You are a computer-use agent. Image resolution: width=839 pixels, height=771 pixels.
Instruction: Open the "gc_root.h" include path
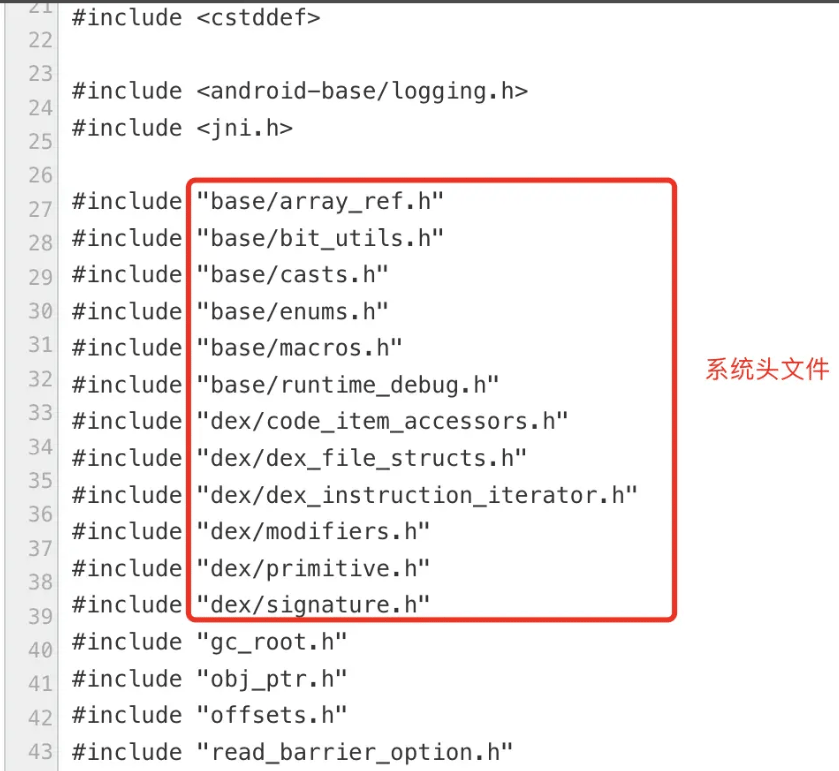tap(272, 642)
